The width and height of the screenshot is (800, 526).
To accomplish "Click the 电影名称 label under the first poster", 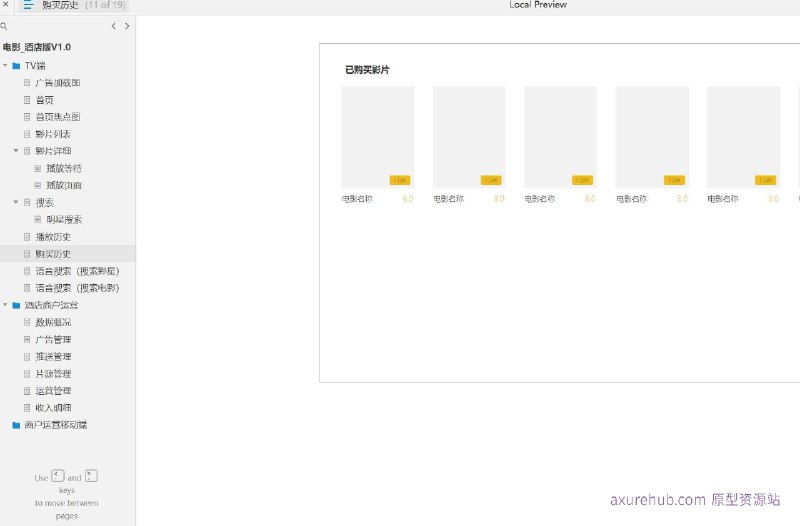I will click(x=357, y=199).
